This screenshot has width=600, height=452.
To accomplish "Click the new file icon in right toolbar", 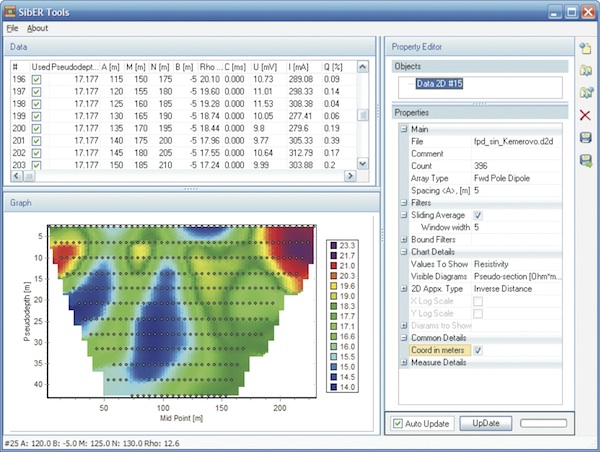I will coord(585,47).
